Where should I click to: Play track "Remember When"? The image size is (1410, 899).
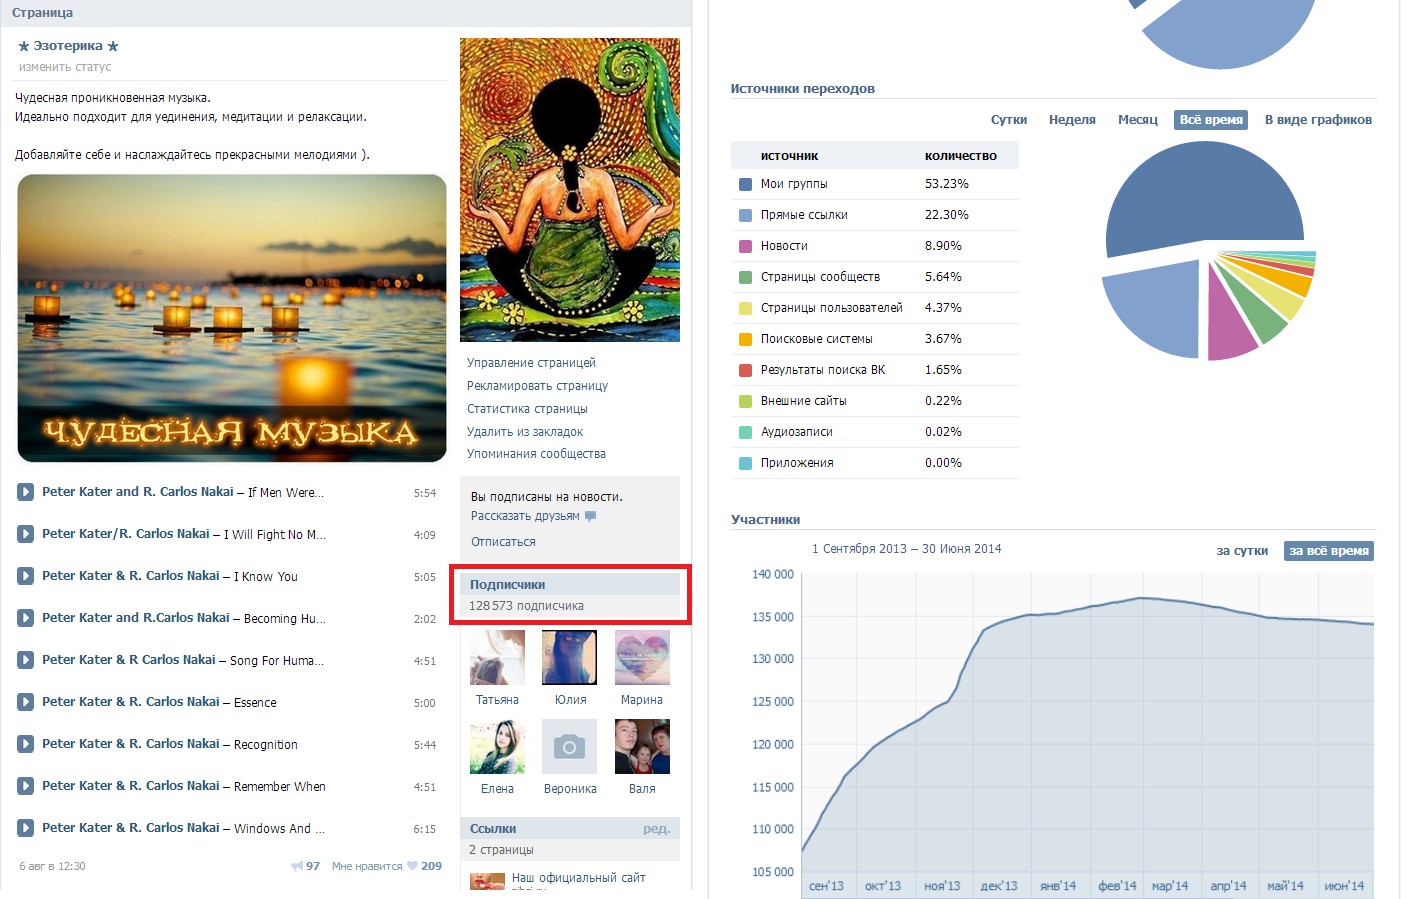point(26,786)
